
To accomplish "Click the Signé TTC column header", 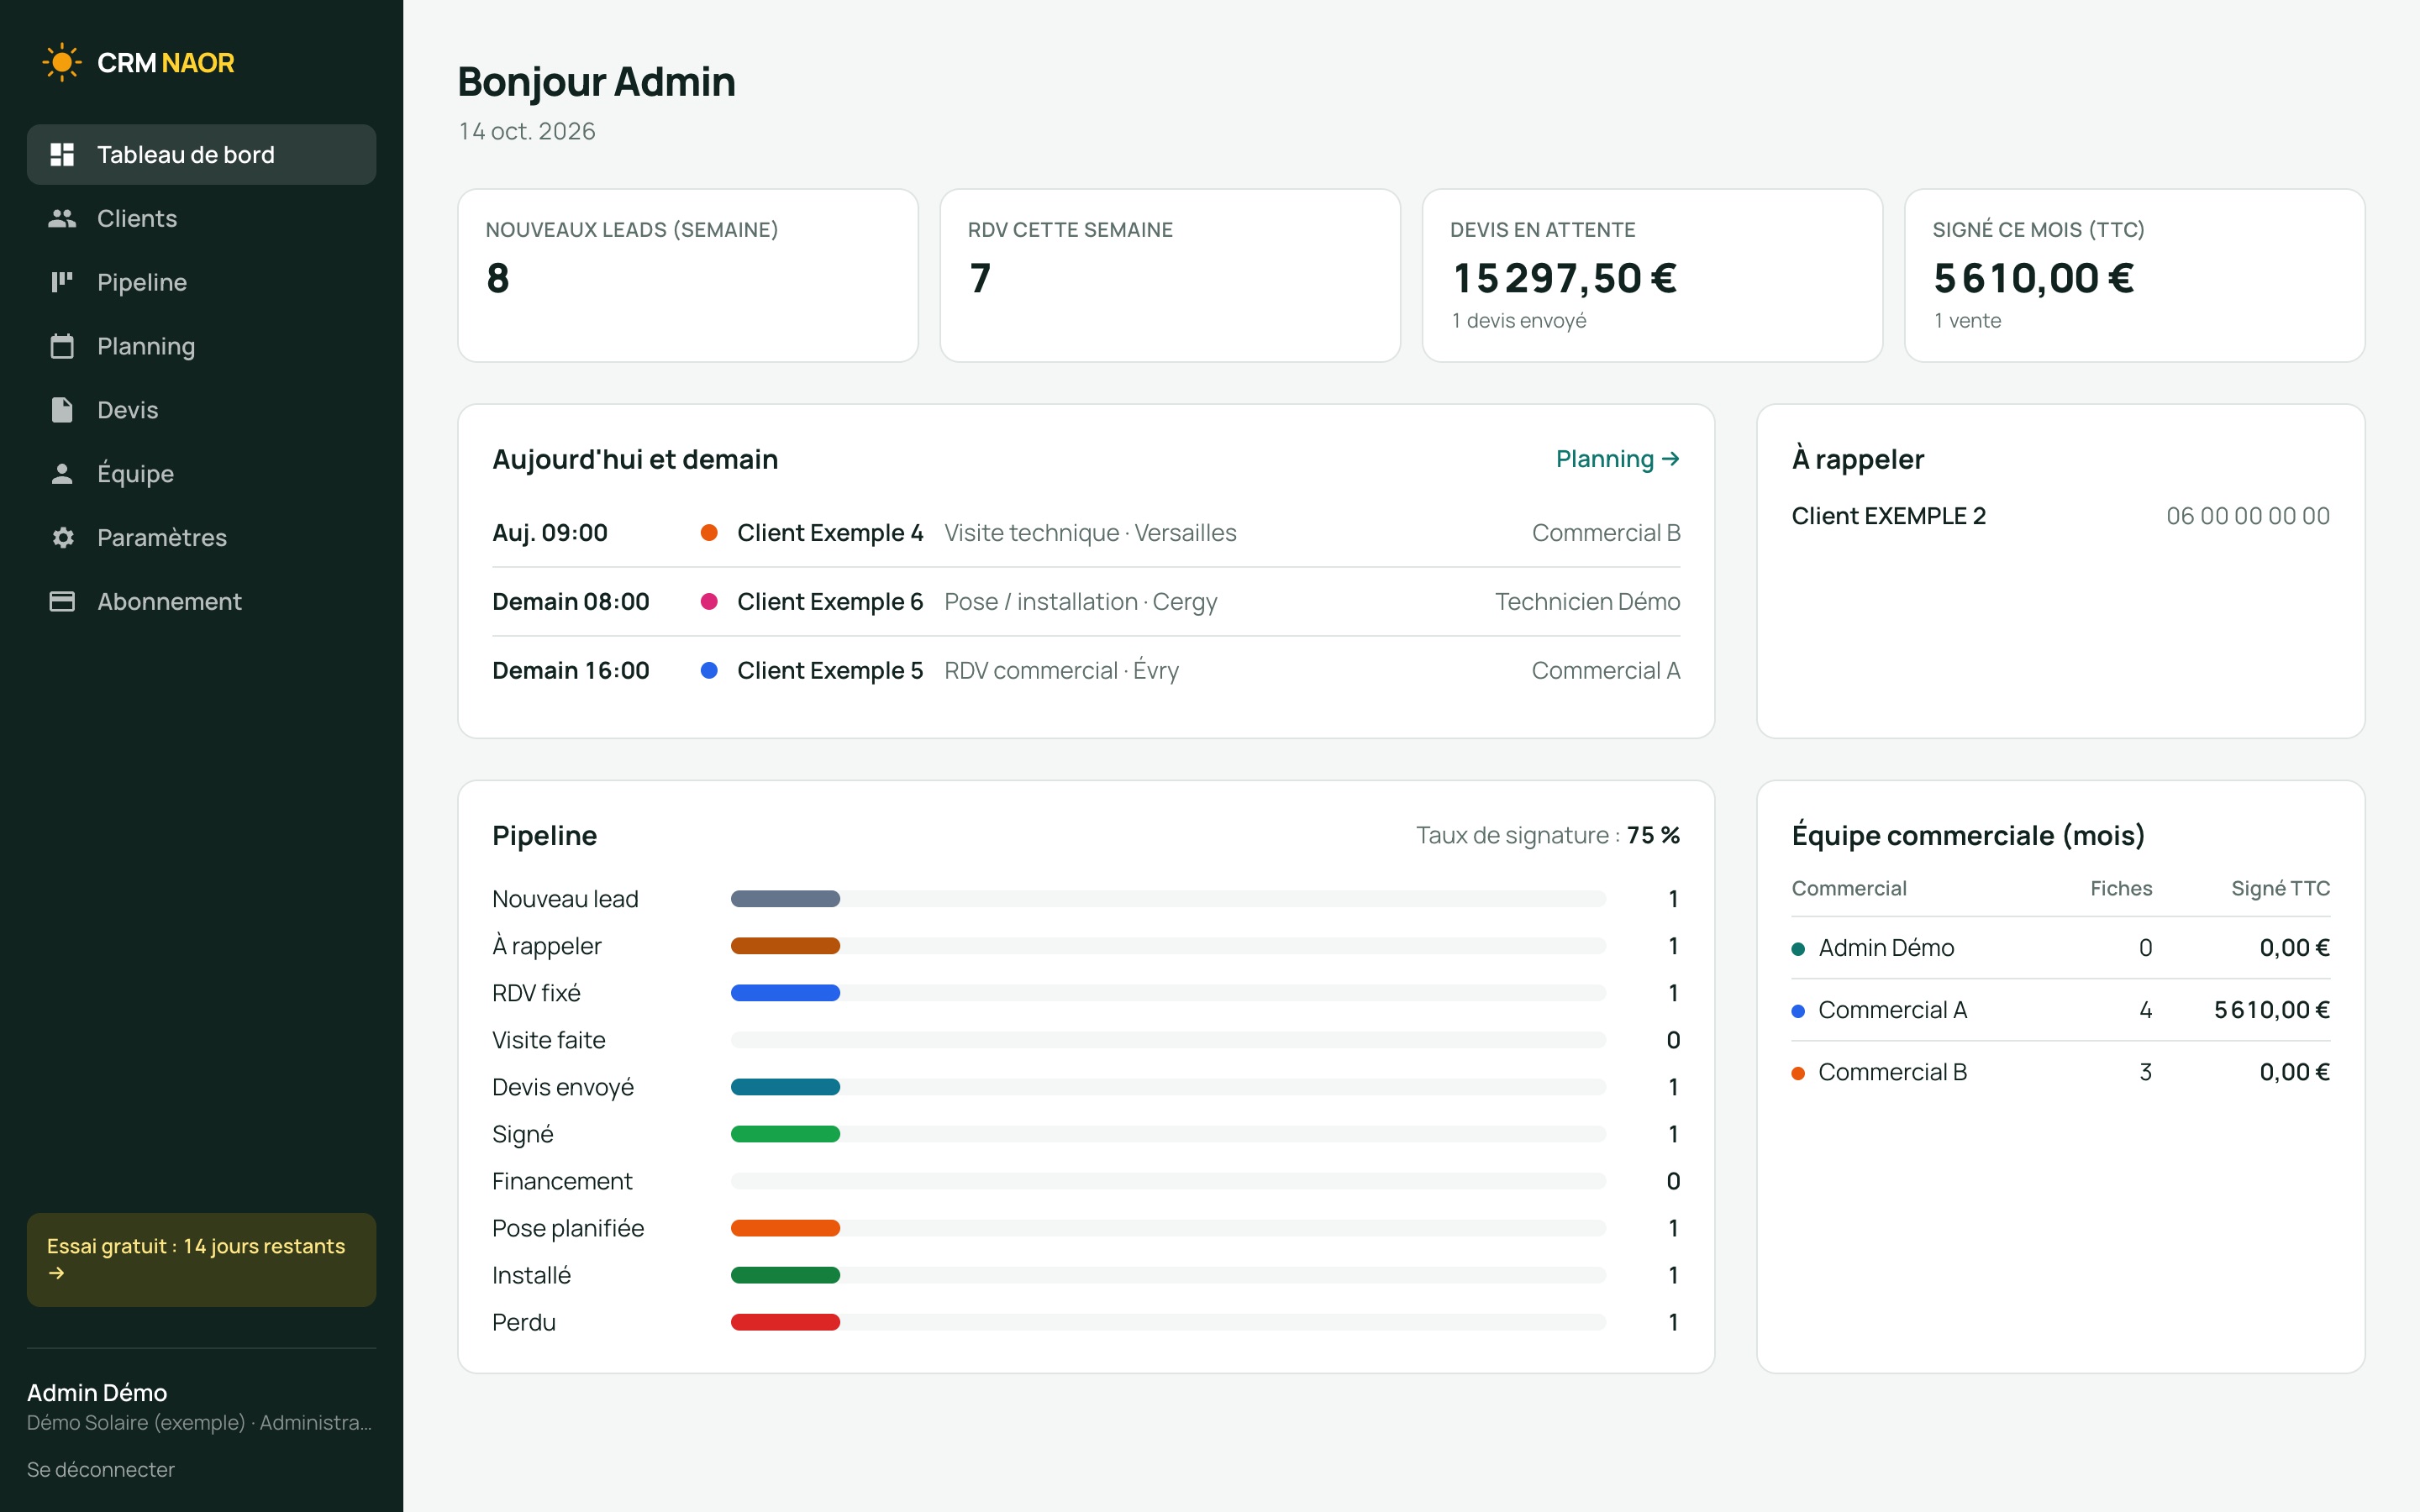I will tap(2280, 888).
